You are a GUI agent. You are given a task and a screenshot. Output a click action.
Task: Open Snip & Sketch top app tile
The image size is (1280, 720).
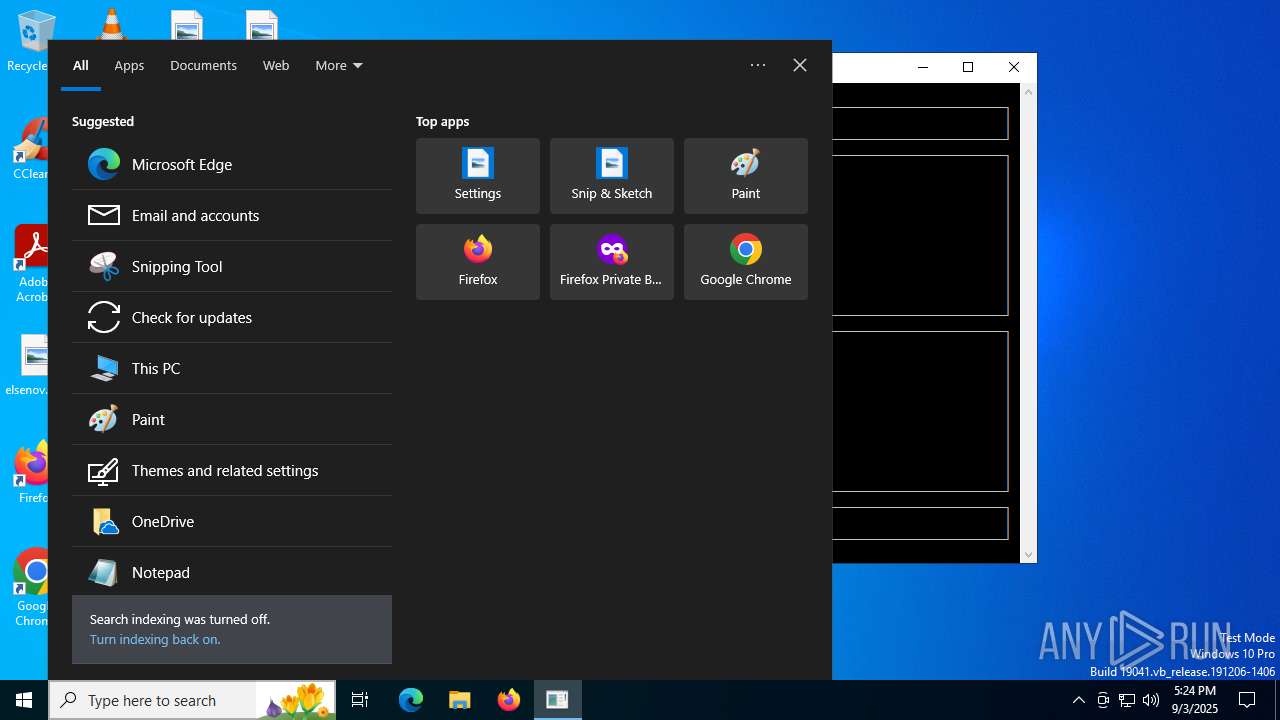pos(612,176)
